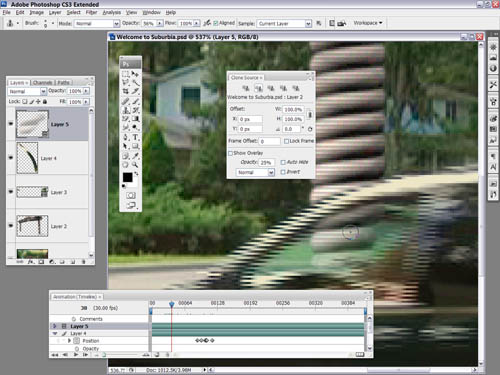This screenshot has width=500, height=375.
Task: Open the Filter menu
Action: (91, 12)
